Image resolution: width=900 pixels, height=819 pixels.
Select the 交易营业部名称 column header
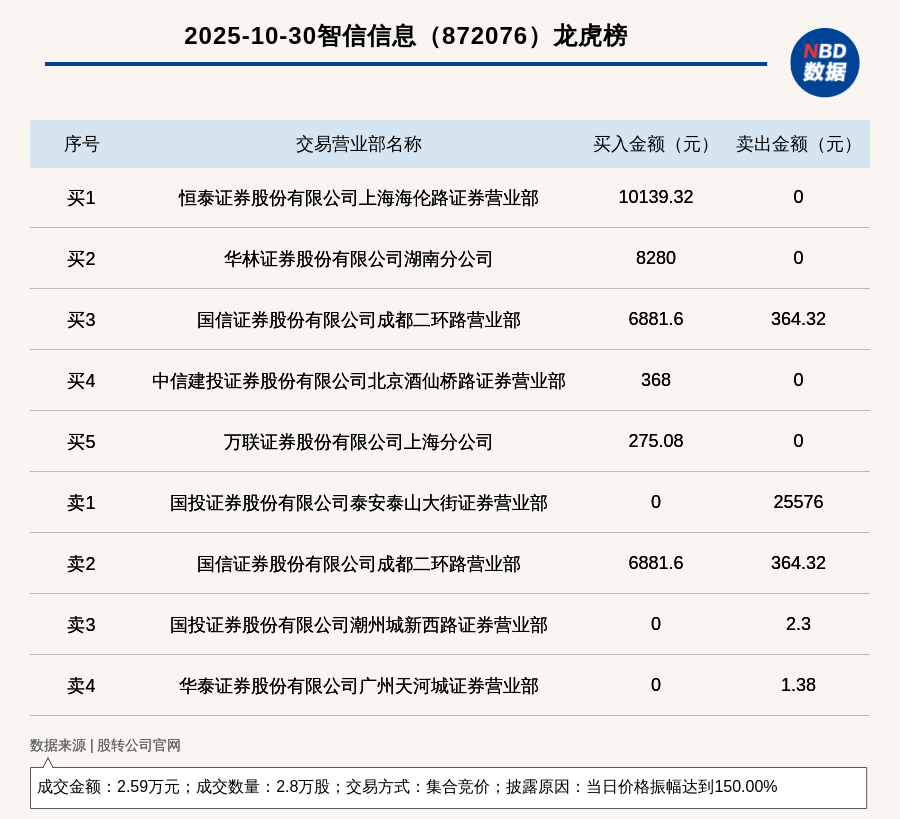[x=358, y=144]
